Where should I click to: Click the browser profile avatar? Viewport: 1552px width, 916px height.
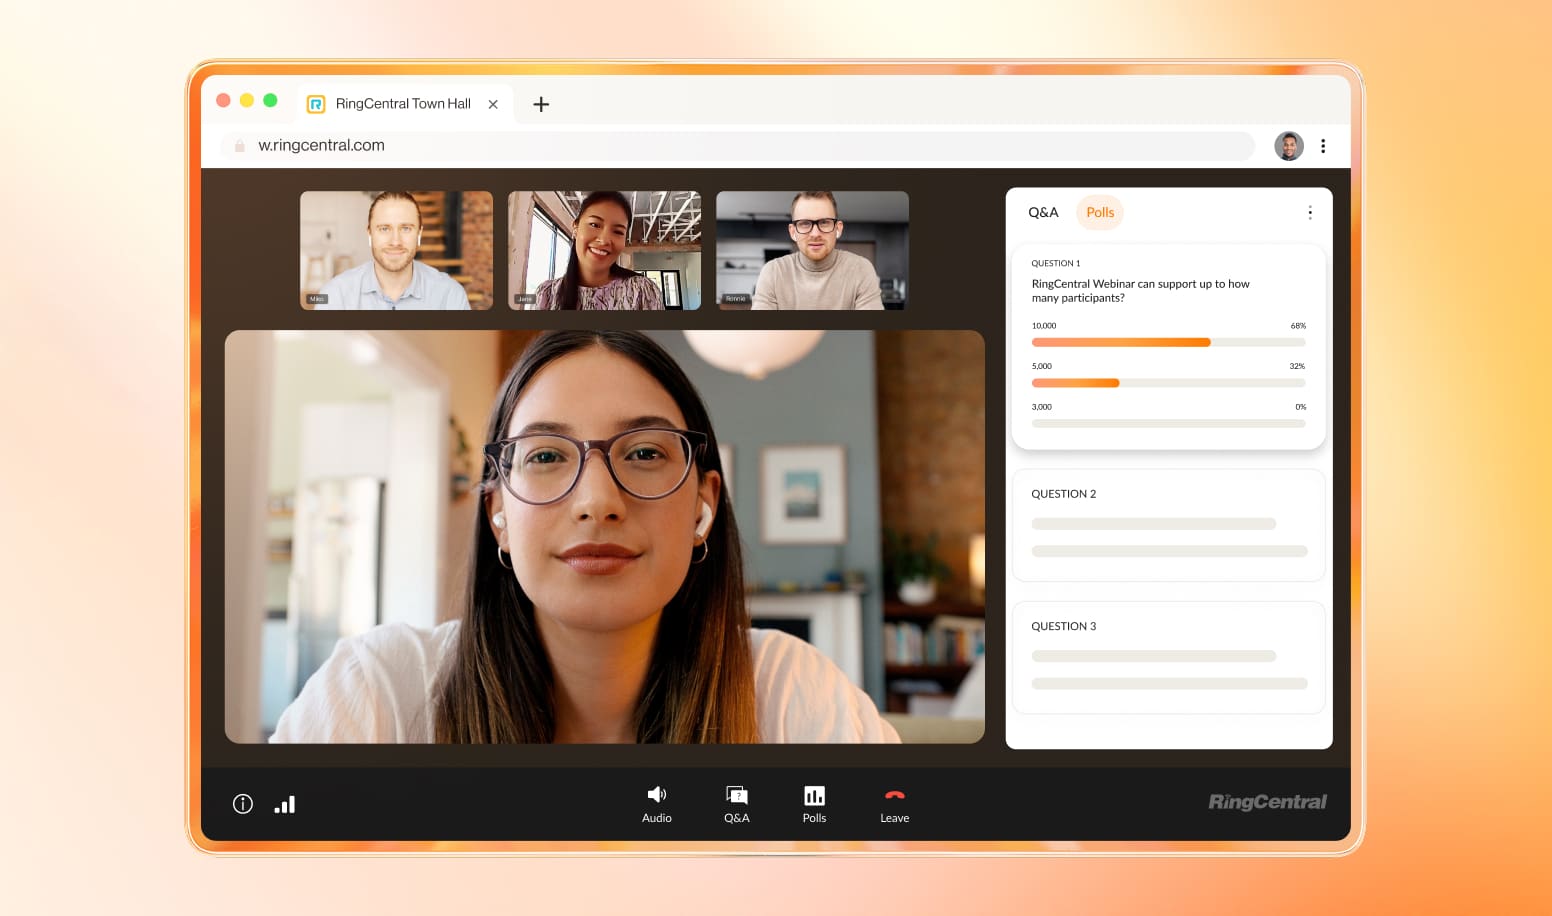click(x=1288, y=146)
